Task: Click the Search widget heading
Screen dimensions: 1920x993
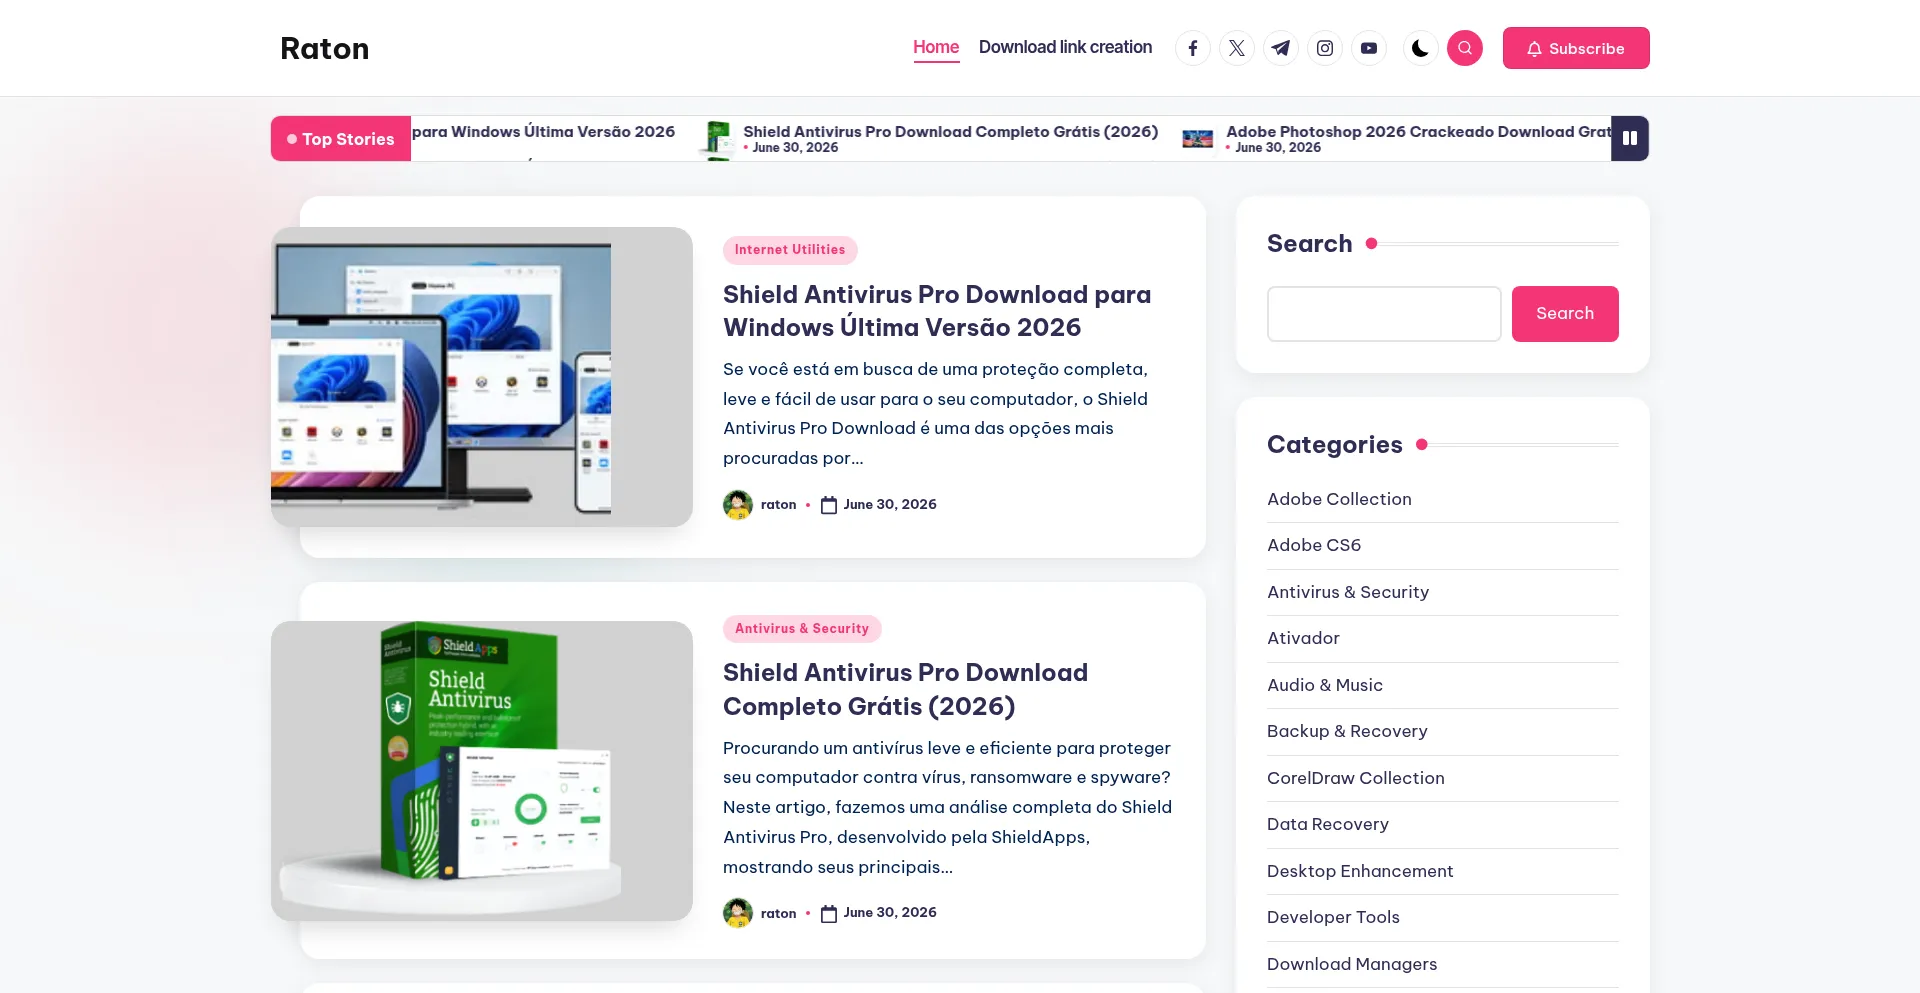Action: click(1310, 244)
